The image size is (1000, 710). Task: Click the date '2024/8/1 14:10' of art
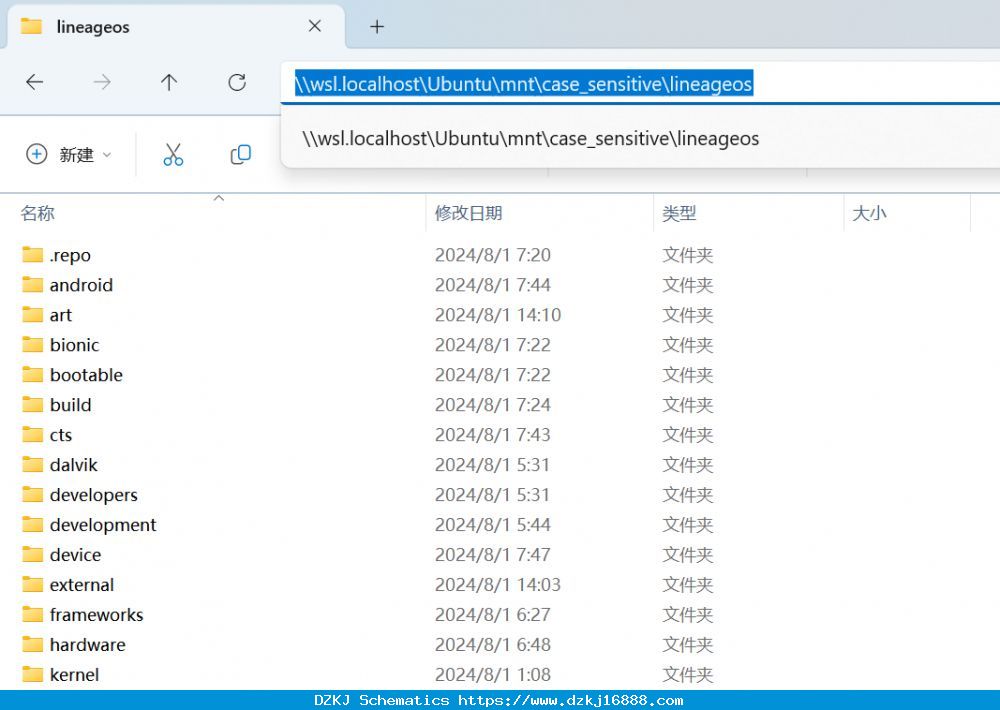click(498, 314)
